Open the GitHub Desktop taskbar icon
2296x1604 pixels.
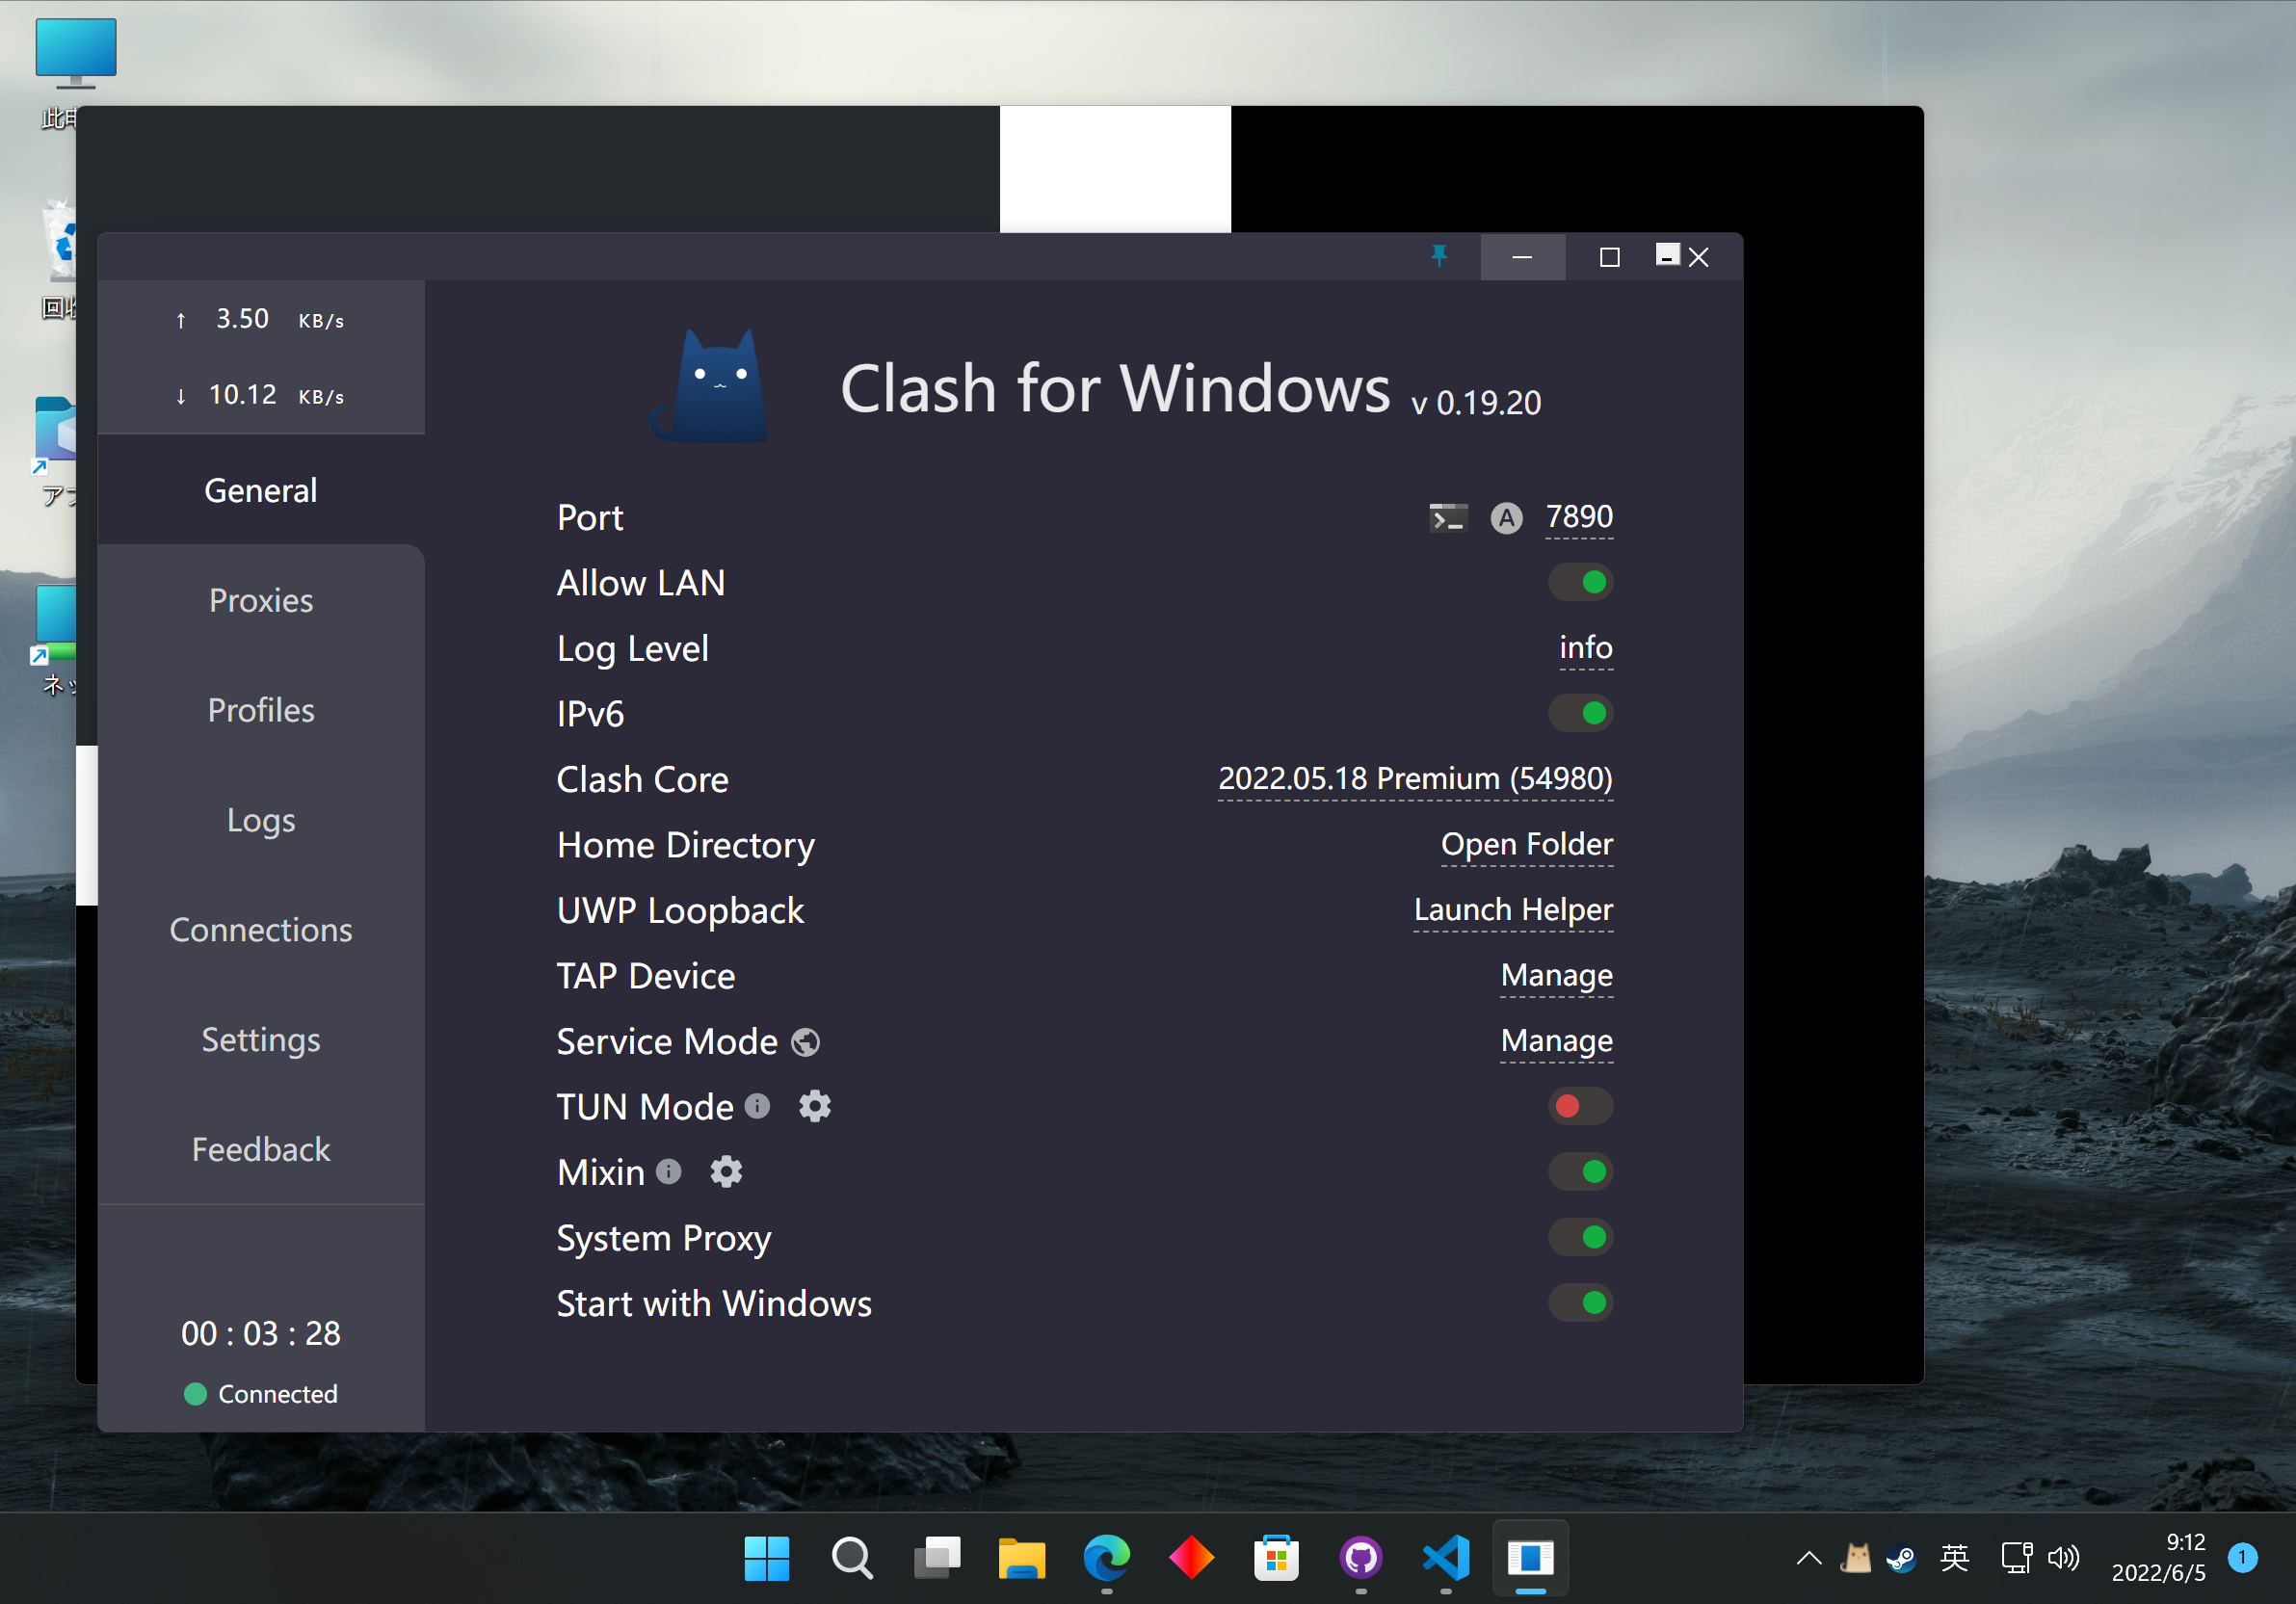coord(1360,1557)
